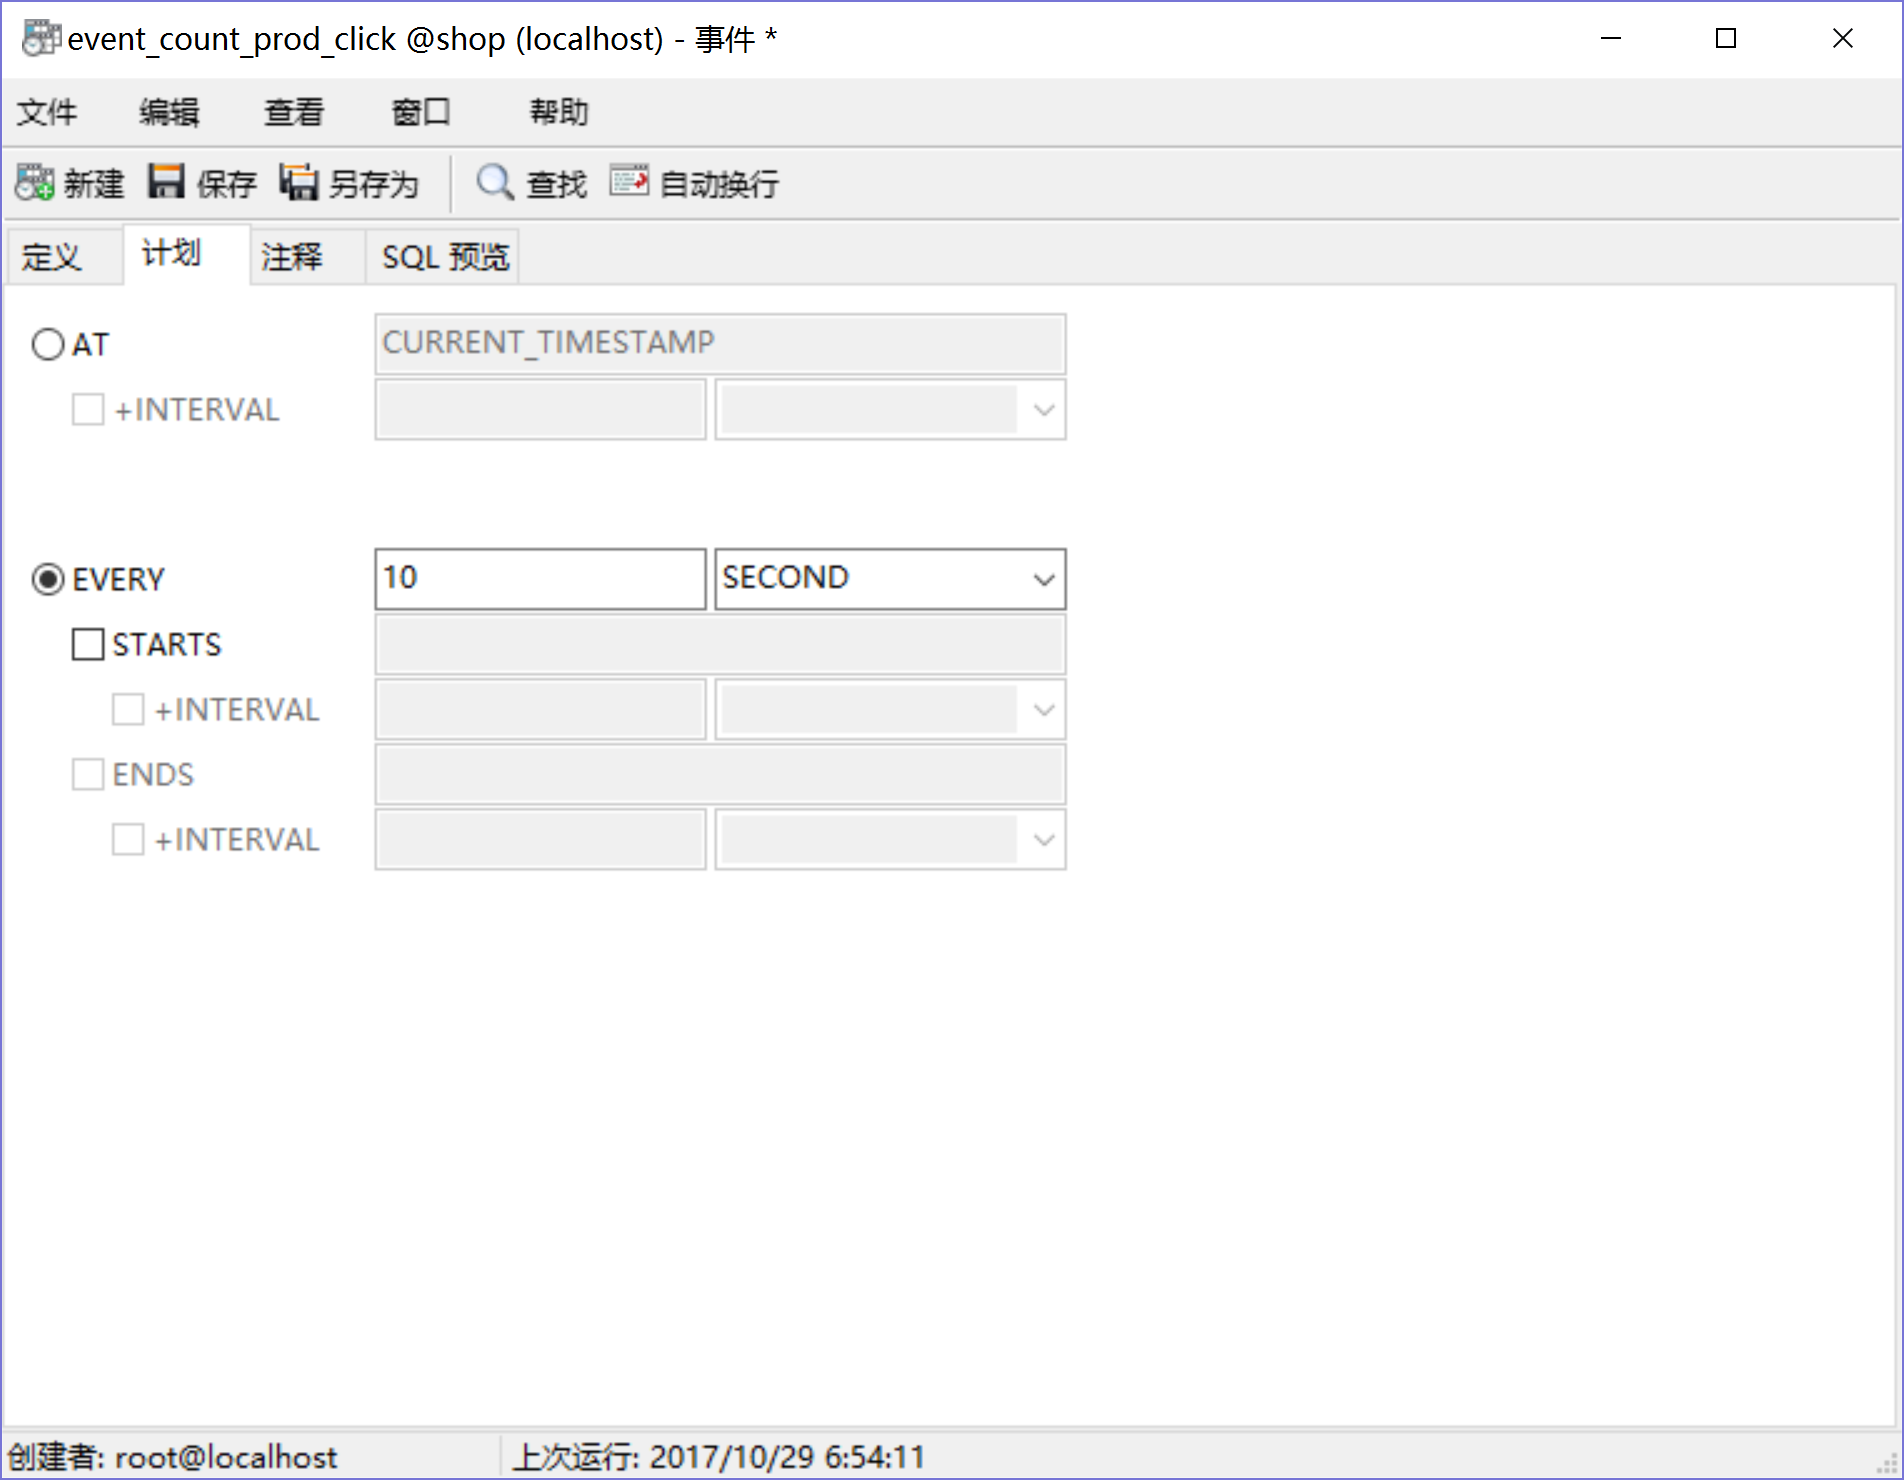Click the 查找 toolbar label
This screenshot has width=1904, height=1480.
coord(557,184)
